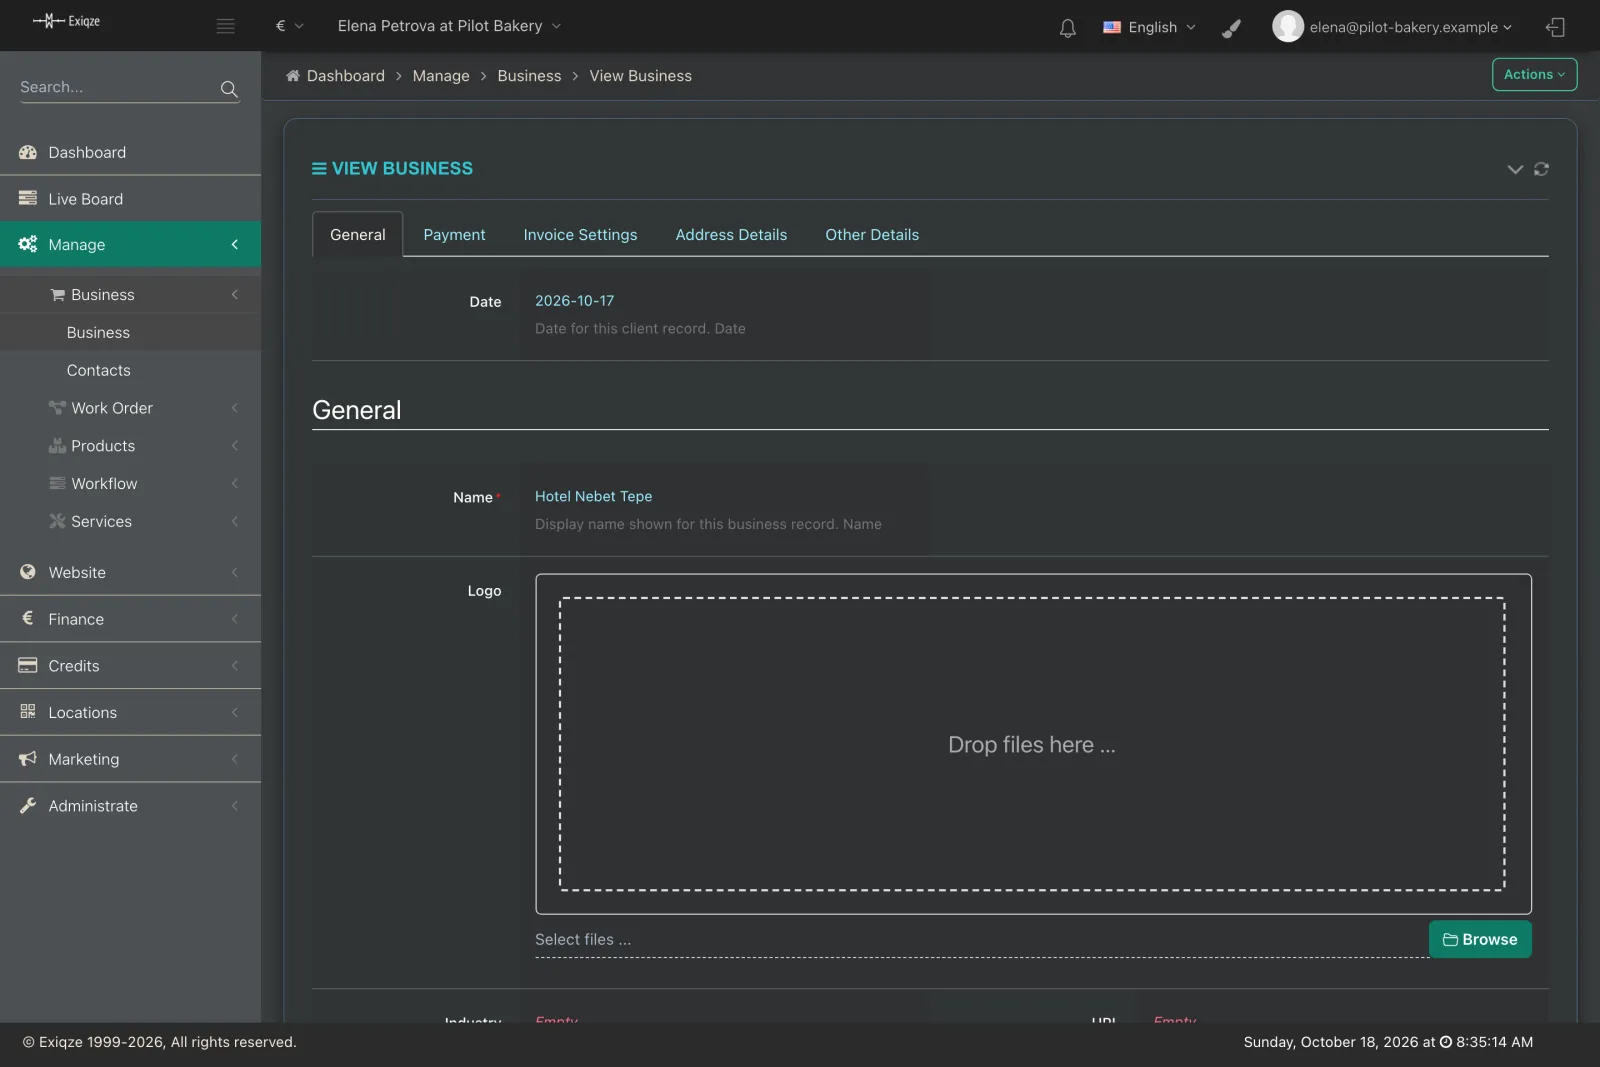1600x1067 pixels.
Task: Go to Manage in the breadcrumb
Action: pos(441,76)
